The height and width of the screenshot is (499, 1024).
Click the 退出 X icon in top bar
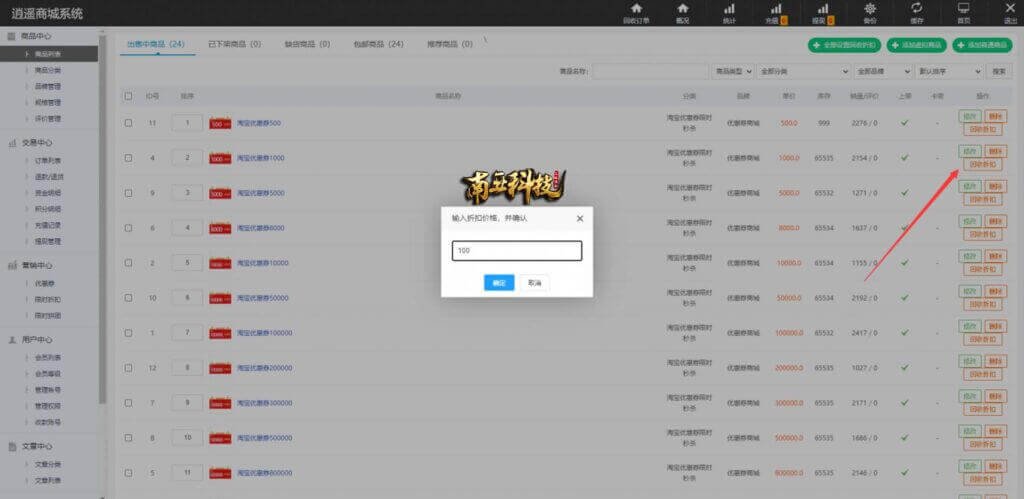click(x=1009, y=9)
